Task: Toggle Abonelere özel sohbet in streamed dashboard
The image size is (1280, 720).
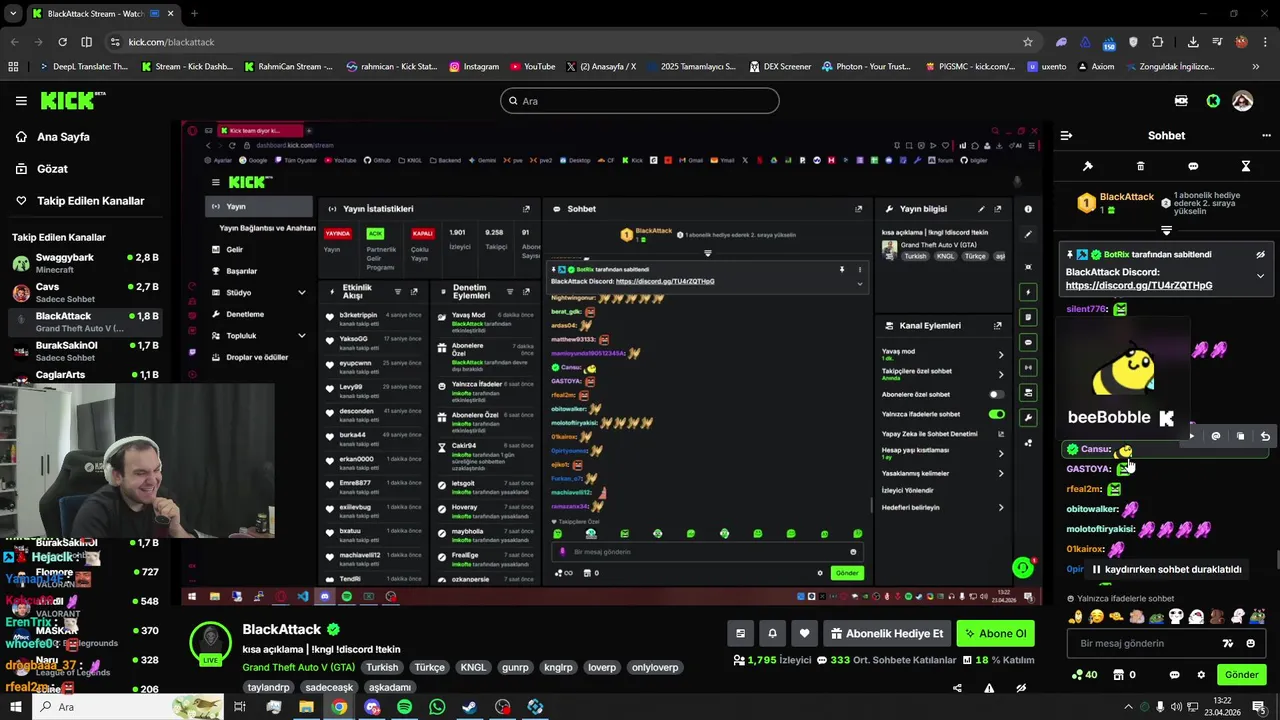Action: pyautogui.click(x=996, y=394)
